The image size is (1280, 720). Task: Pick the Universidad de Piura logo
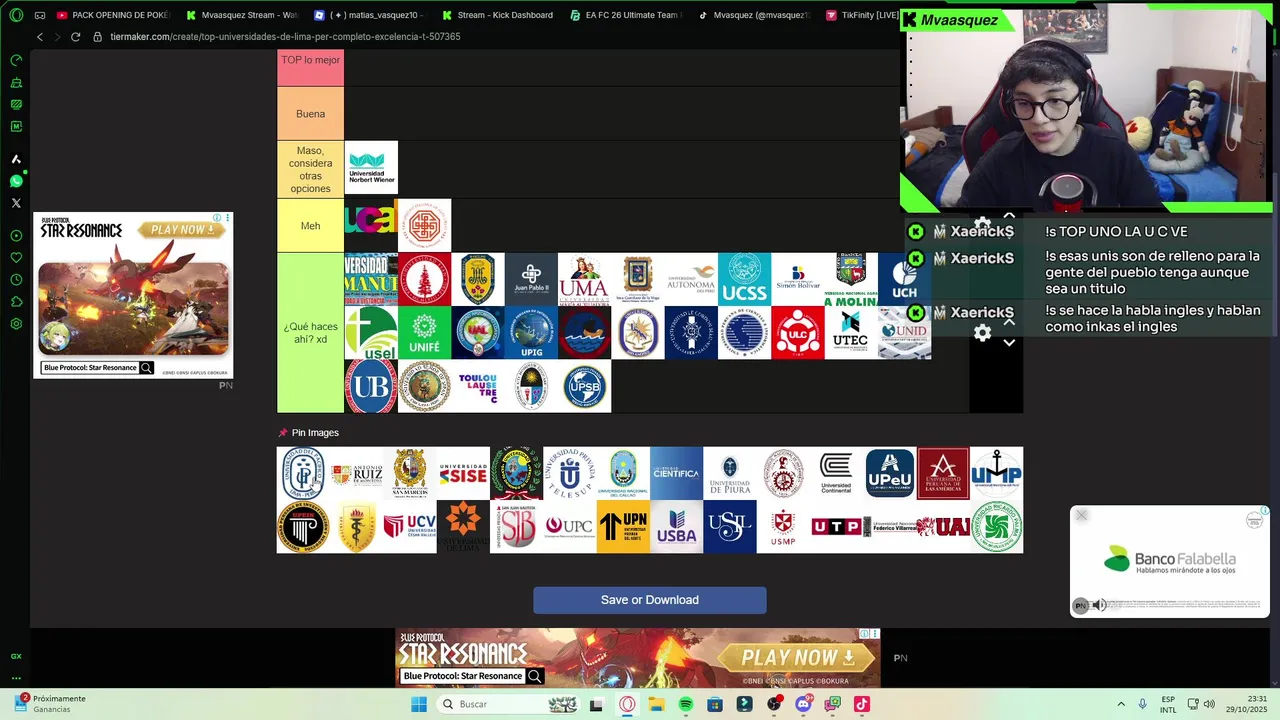click(x=730, y=473)
